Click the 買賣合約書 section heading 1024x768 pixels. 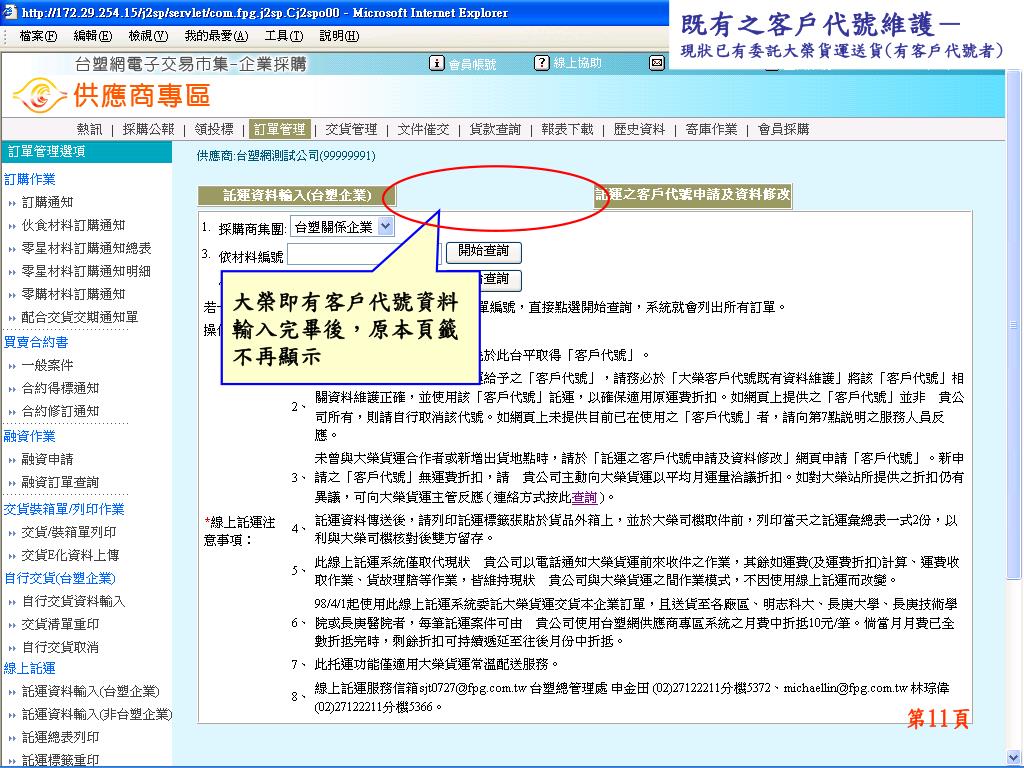coord(36,342)
